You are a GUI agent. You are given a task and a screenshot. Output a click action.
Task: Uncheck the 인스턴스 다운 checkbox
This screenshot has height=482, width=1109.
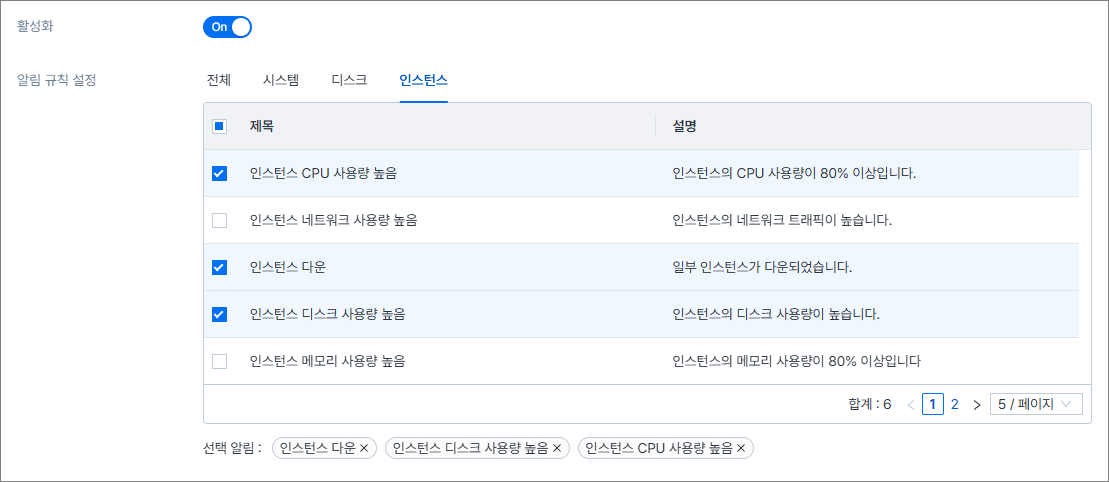(220, 267)
